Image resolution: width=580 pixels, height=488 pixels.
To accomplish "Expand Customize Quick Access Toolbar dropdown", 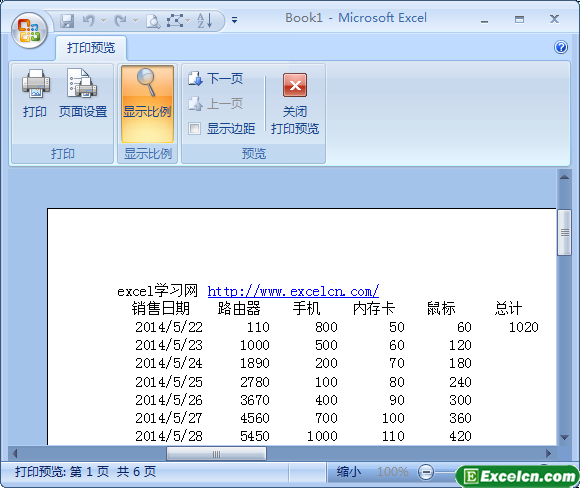I will pos(234,20).
